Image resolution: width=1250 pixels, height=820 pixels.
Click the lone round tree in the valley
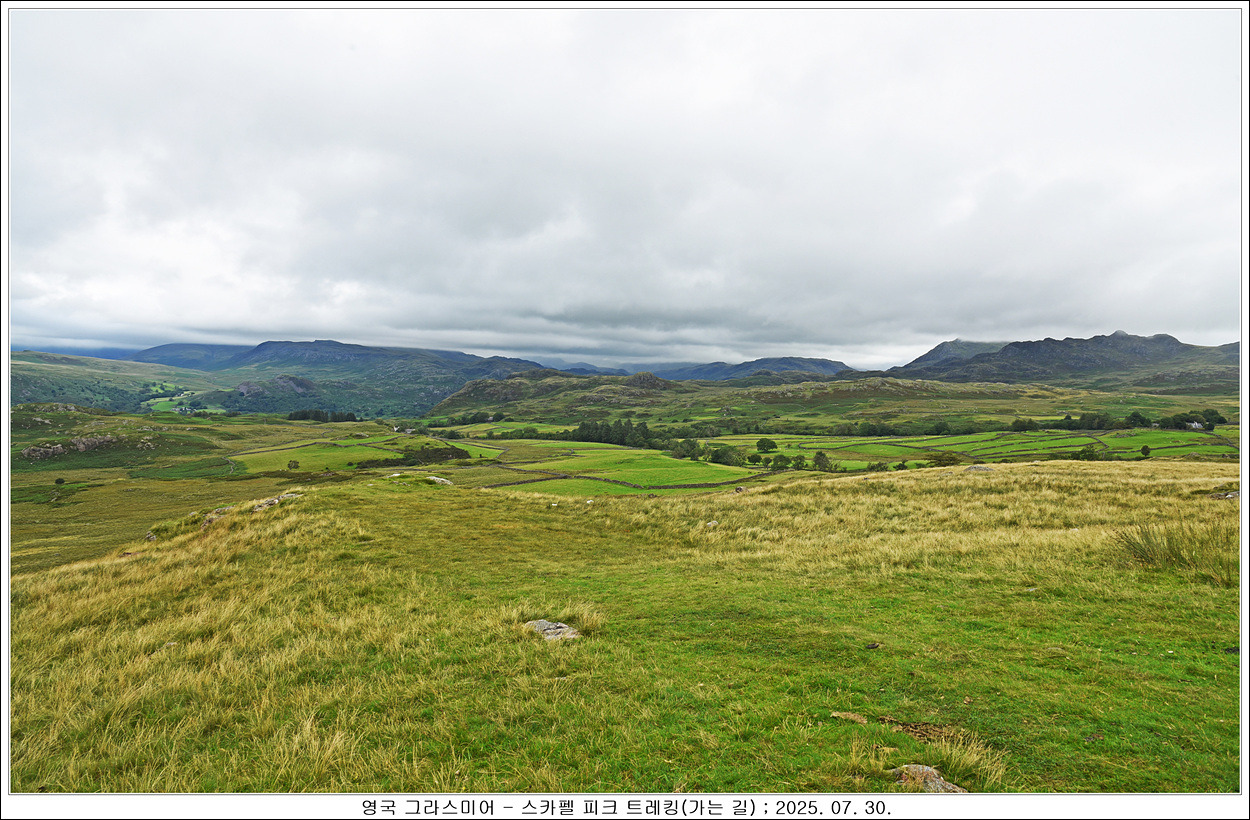(765, 445)
